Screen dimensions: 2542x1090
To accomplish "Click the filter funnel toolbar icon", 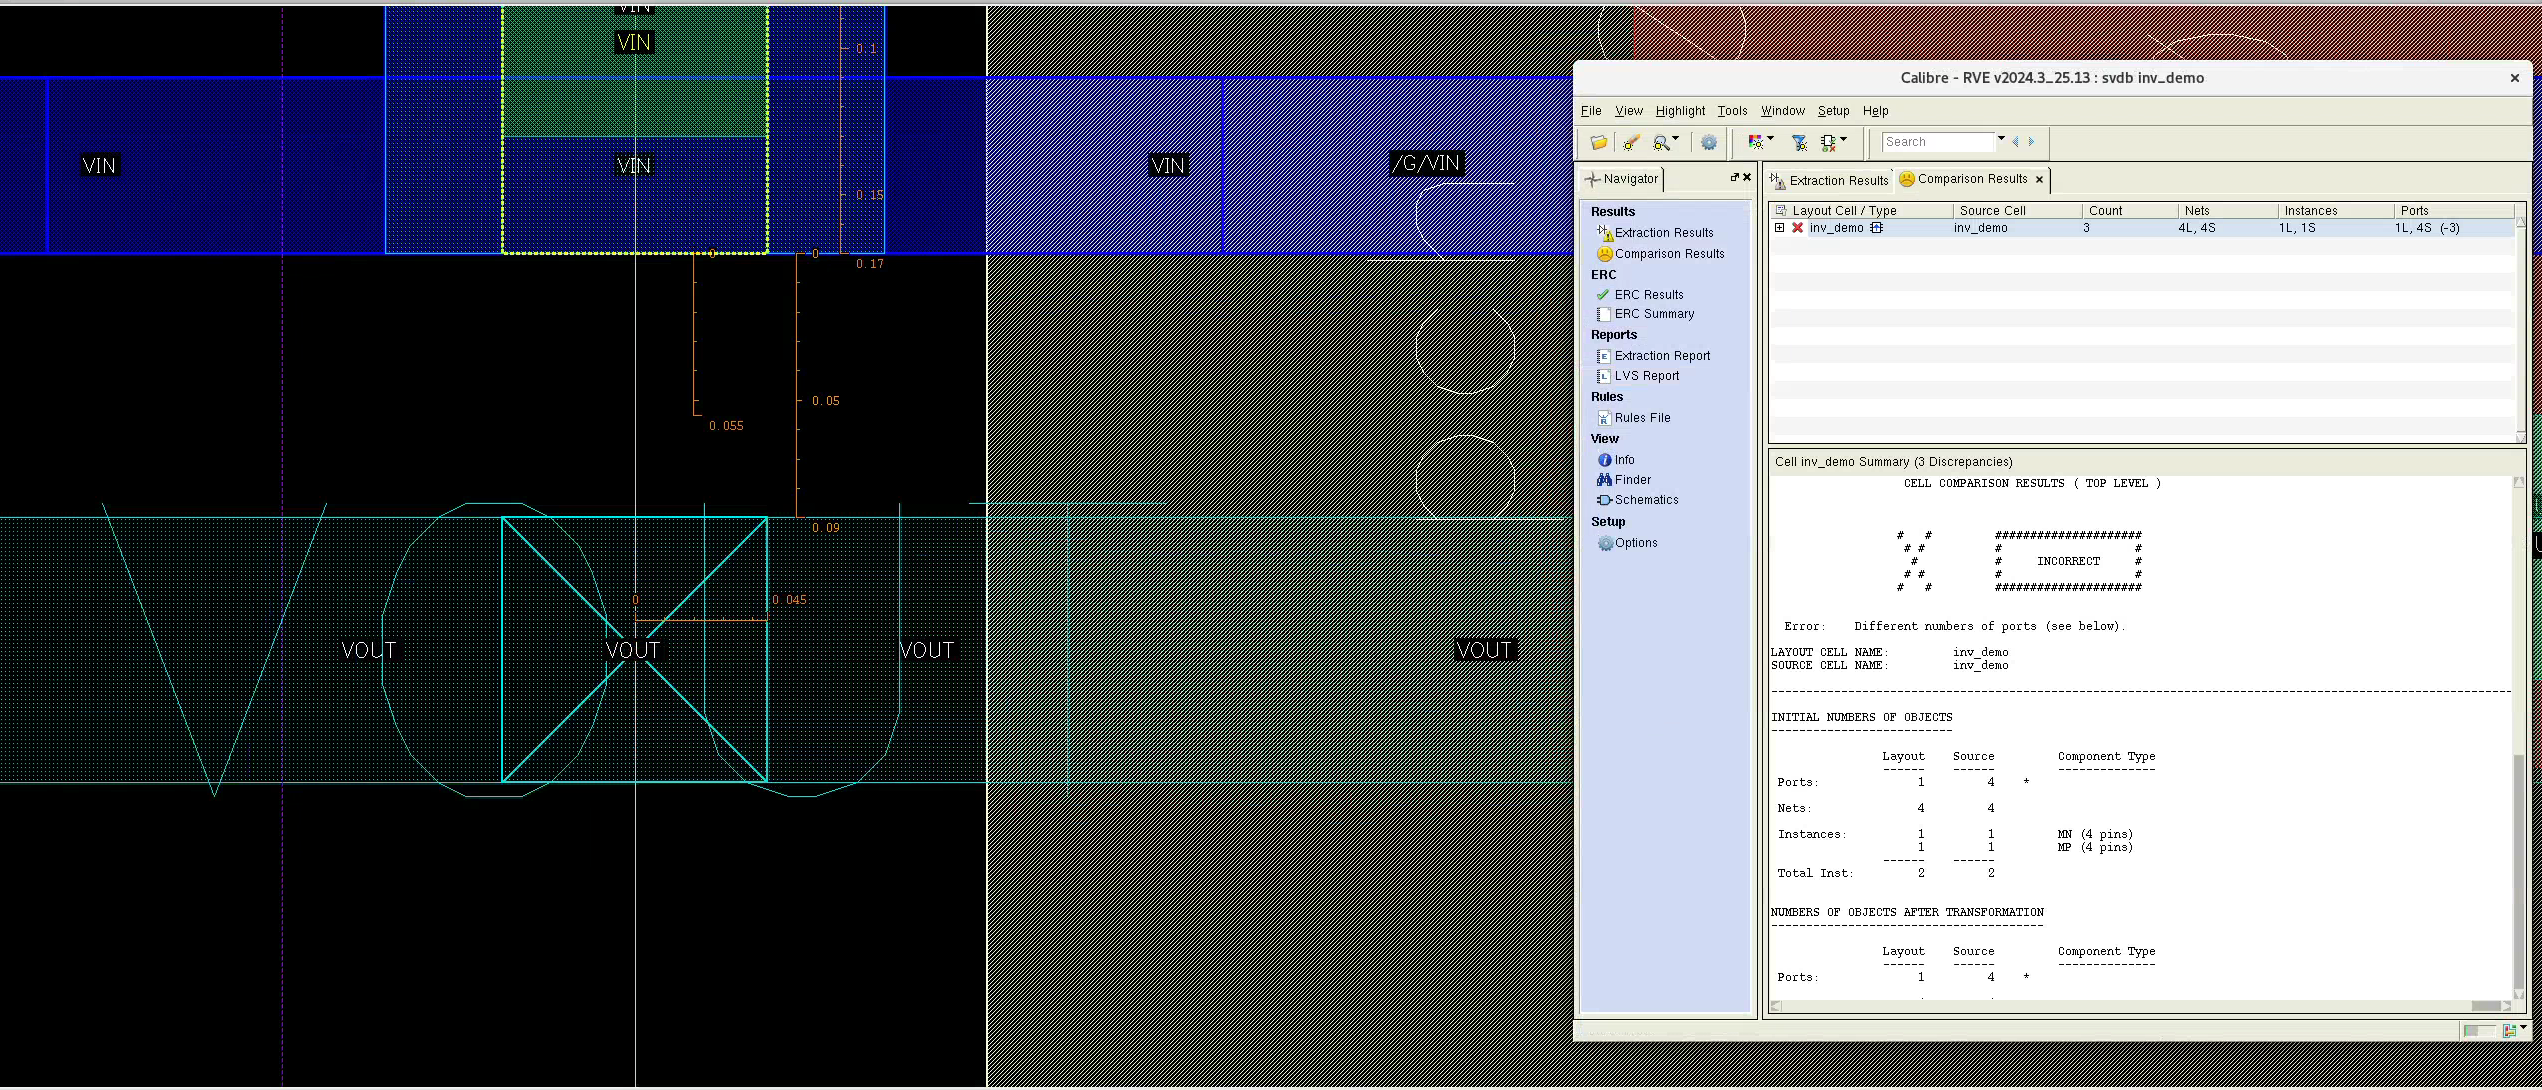I will click(1799, 143).
